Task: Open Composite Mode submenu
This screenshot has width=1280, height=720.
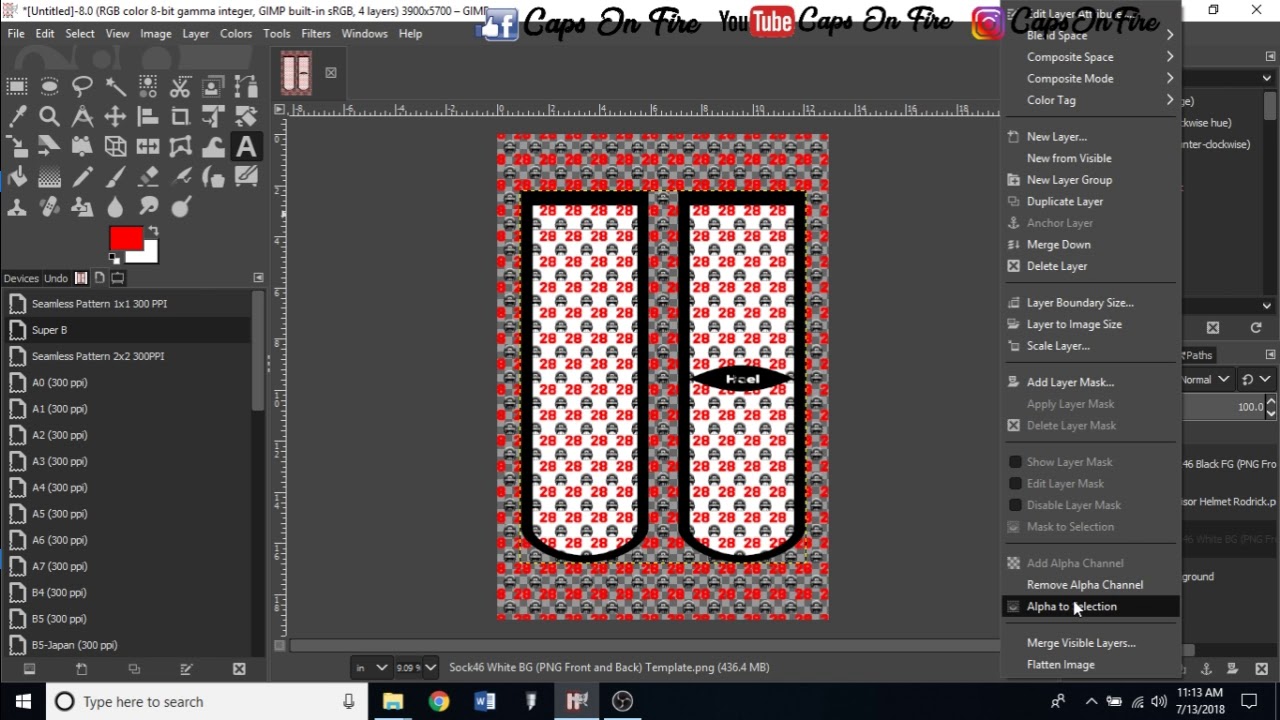Action: [x=1092, y=78]
